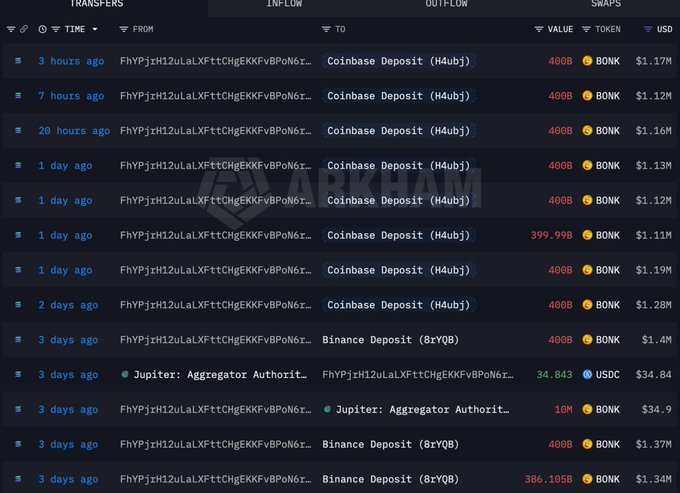The height and width of the screenshot is (493, 680).
Task: Click Solana chain icon in 3 hours ago row
Action: pos(18,61)
